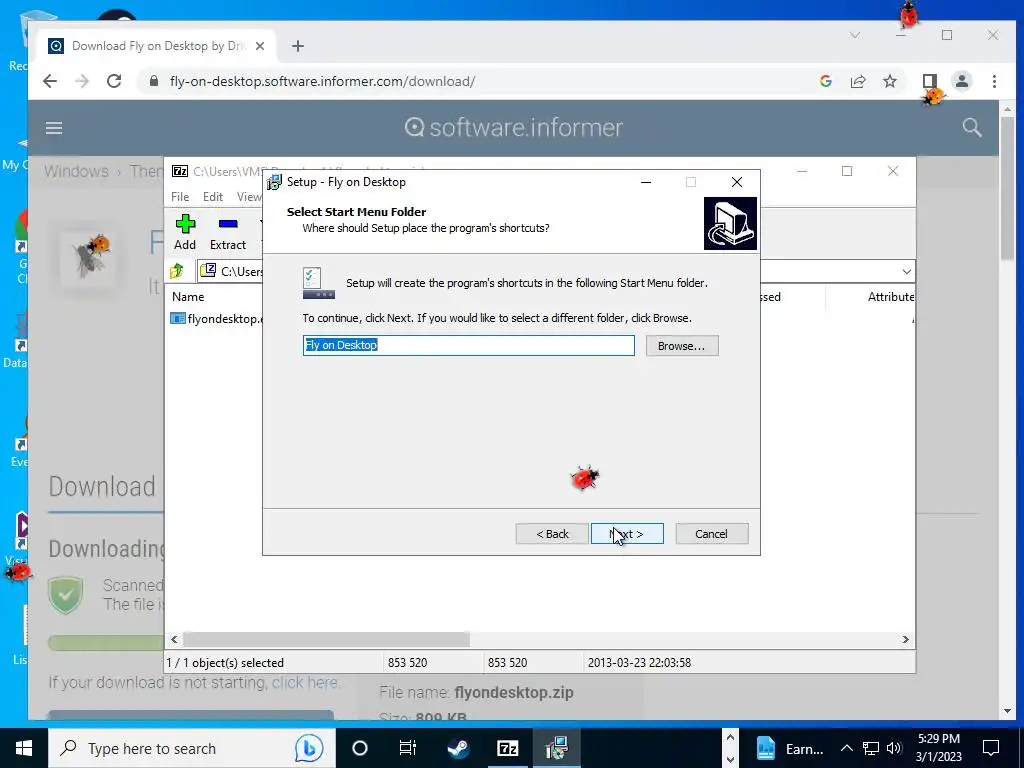The height and width of the screenshot is (768, 1024).
Task: Select the Start Menu folder name field
Action: click(468, 345)
